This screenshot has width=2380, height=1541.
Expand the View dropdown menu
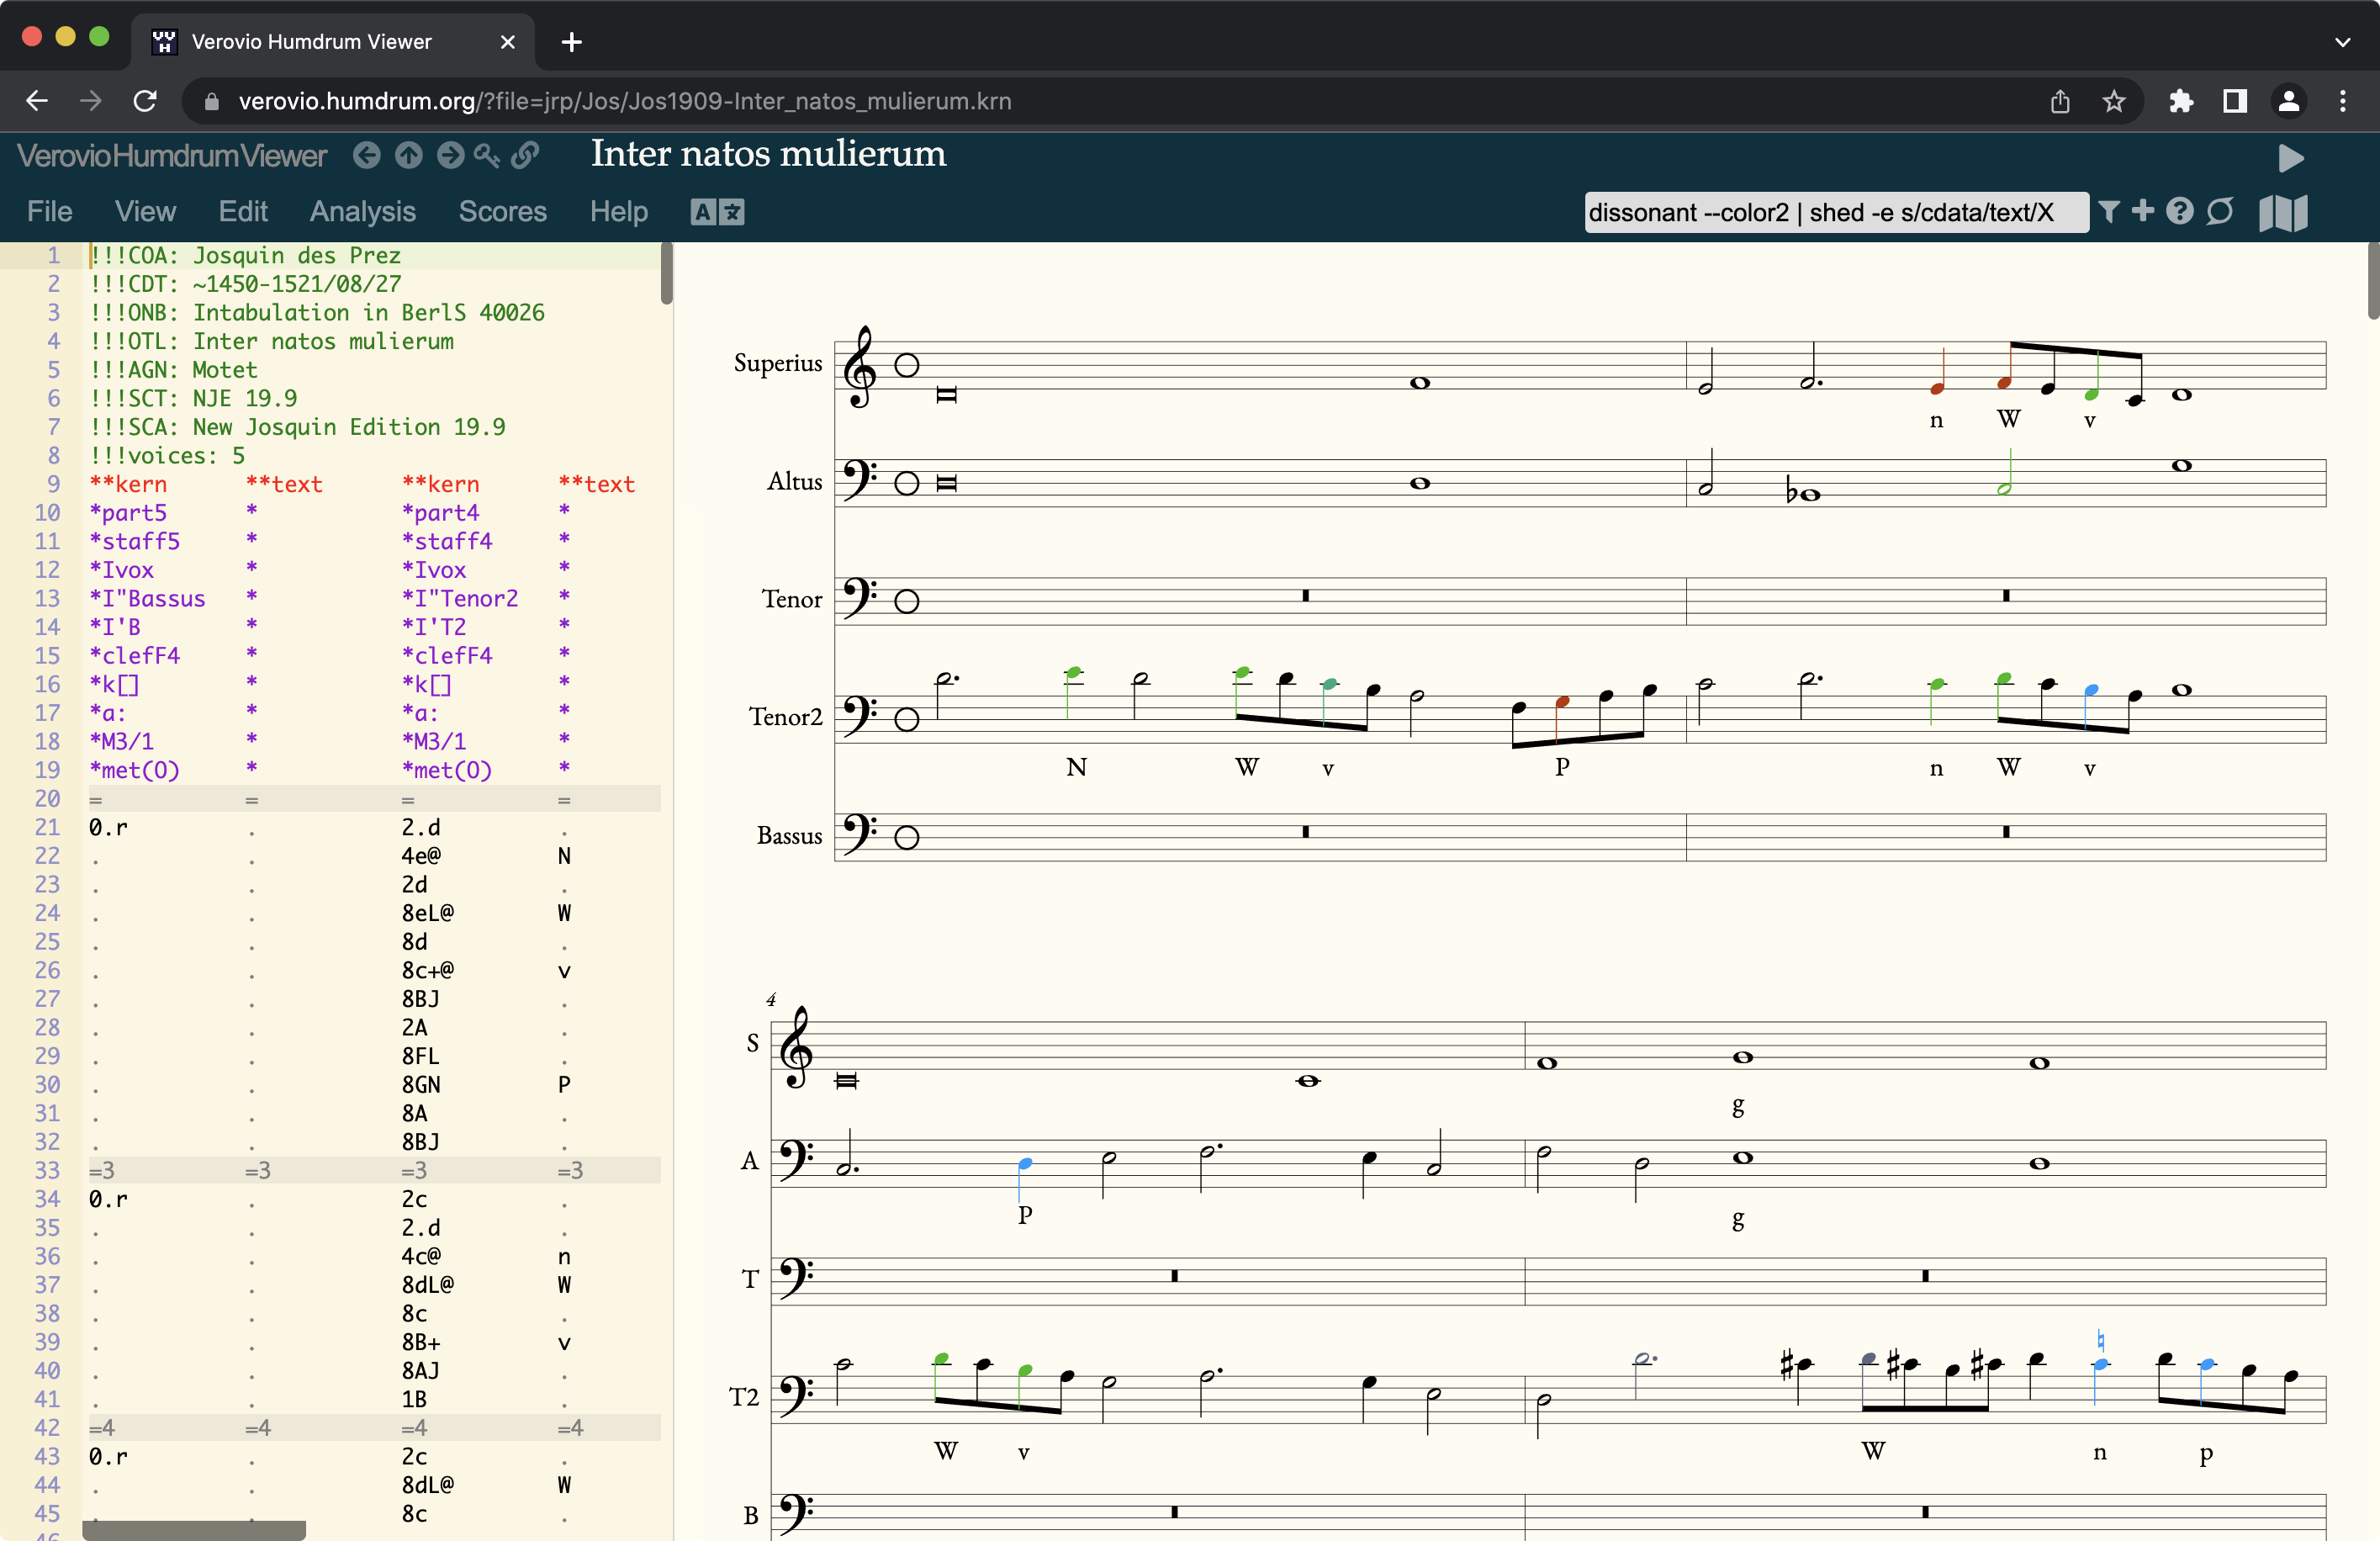[145, 212]
